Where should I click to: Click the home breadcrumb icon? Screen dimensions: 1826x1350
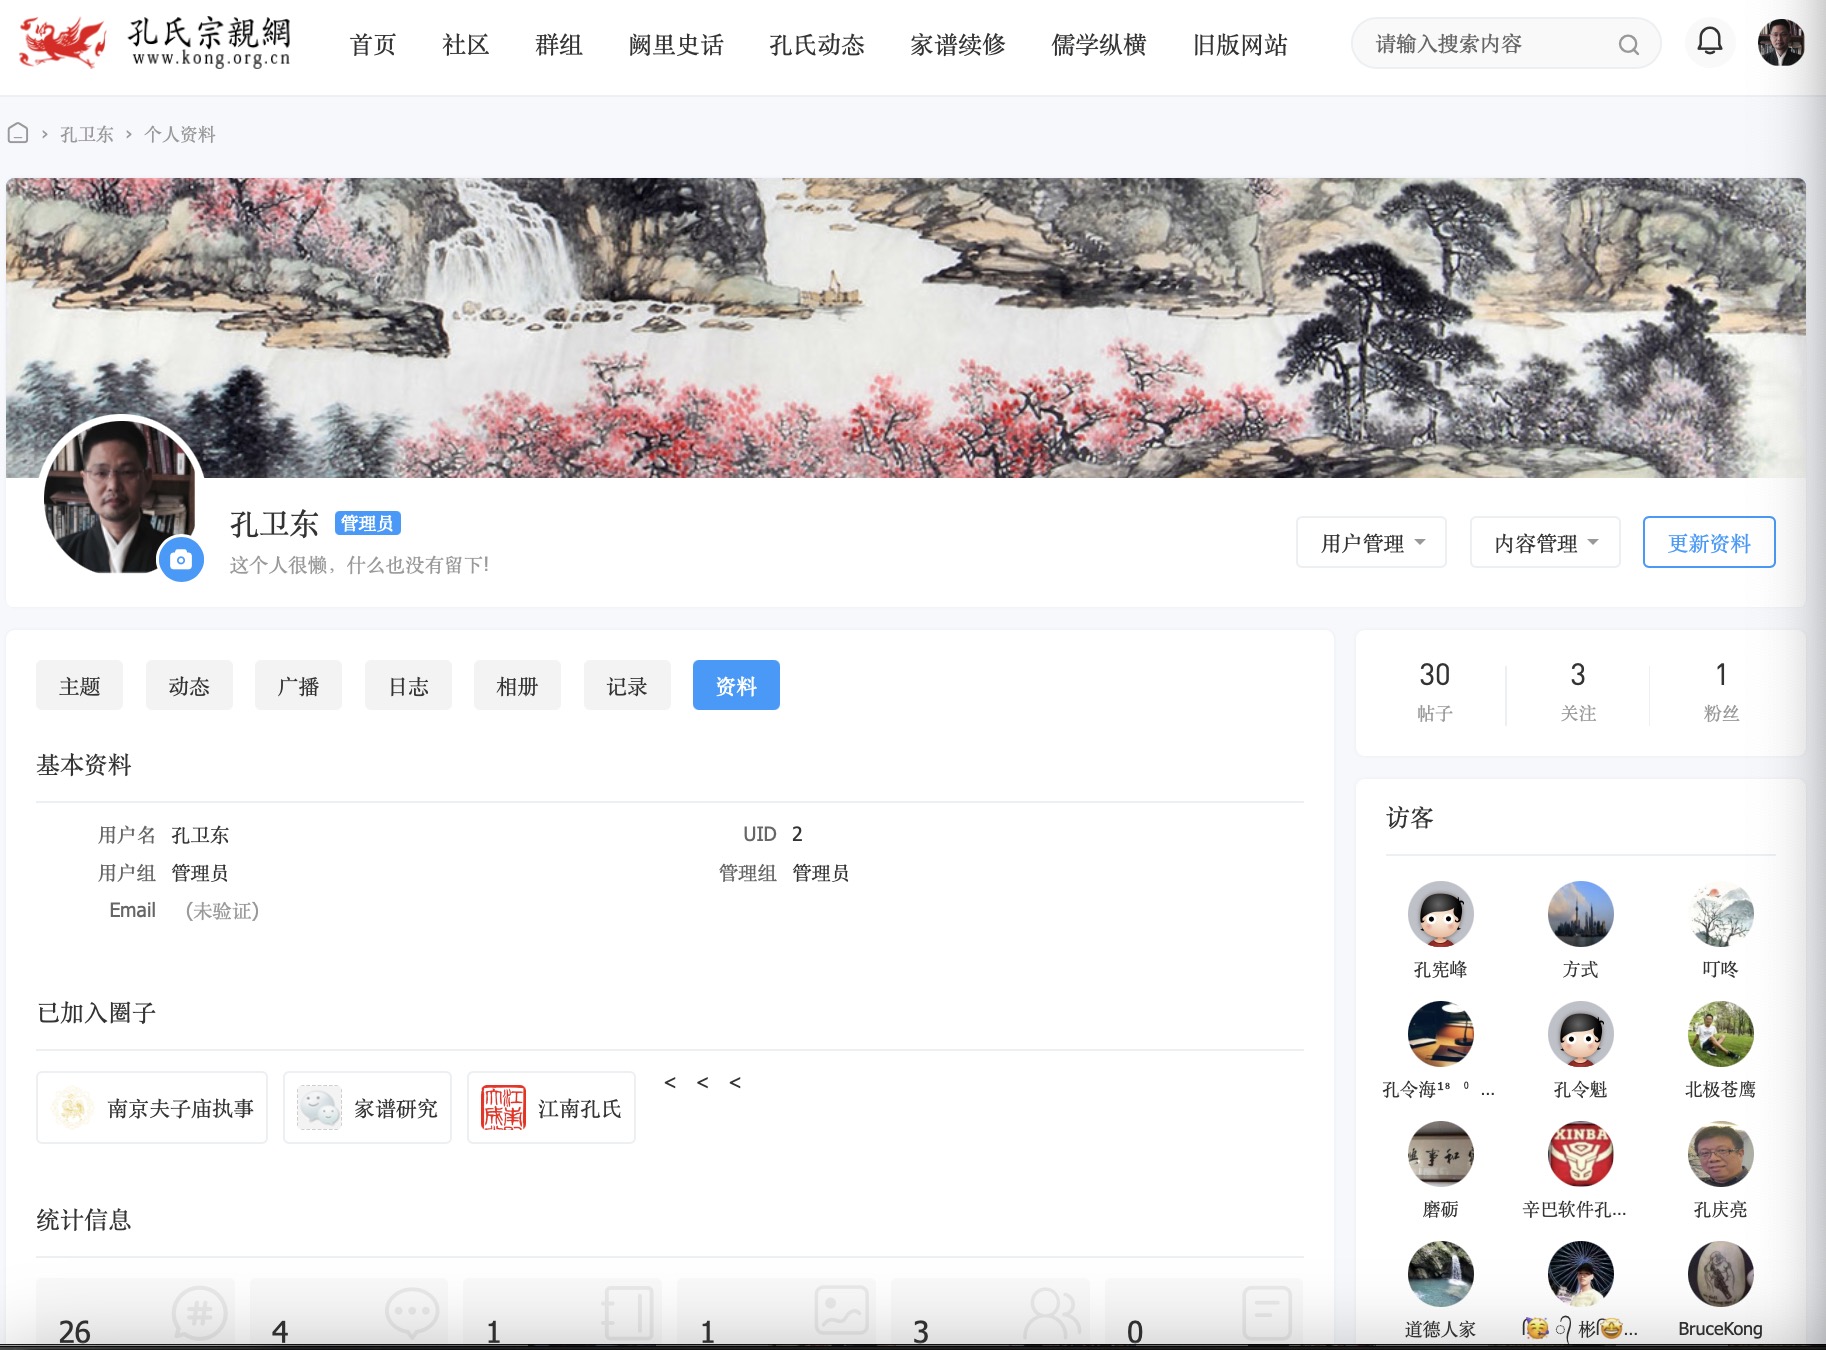pyautogui.click(x=18, y=133)
